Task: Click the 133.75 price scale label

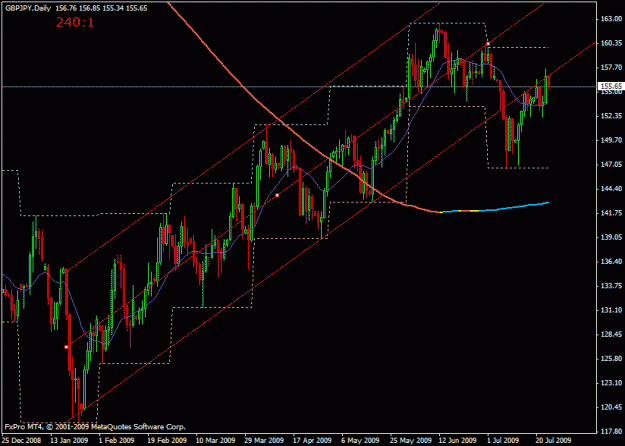Action: tap(611, 286)
